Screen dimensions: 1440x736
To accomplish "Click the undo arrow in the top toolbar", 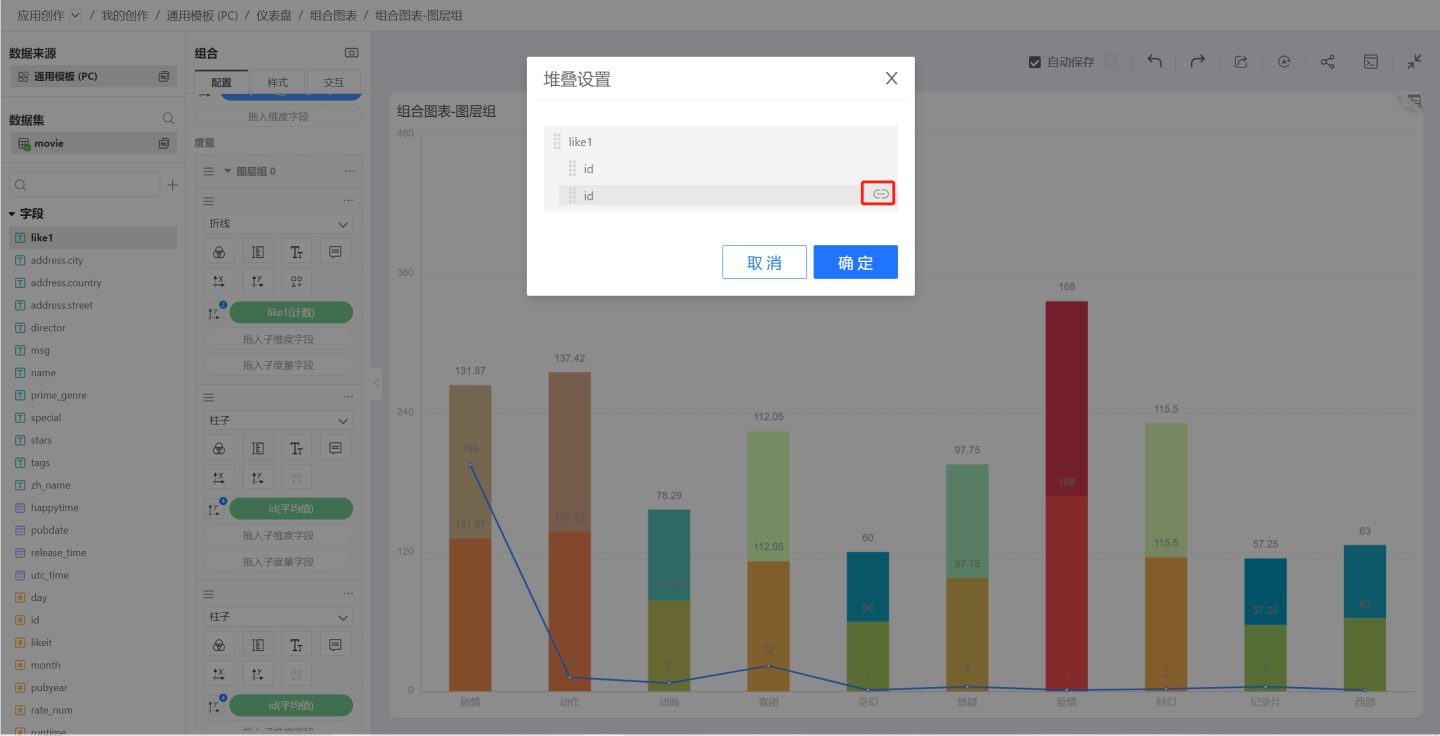I will click(1154, 62).
